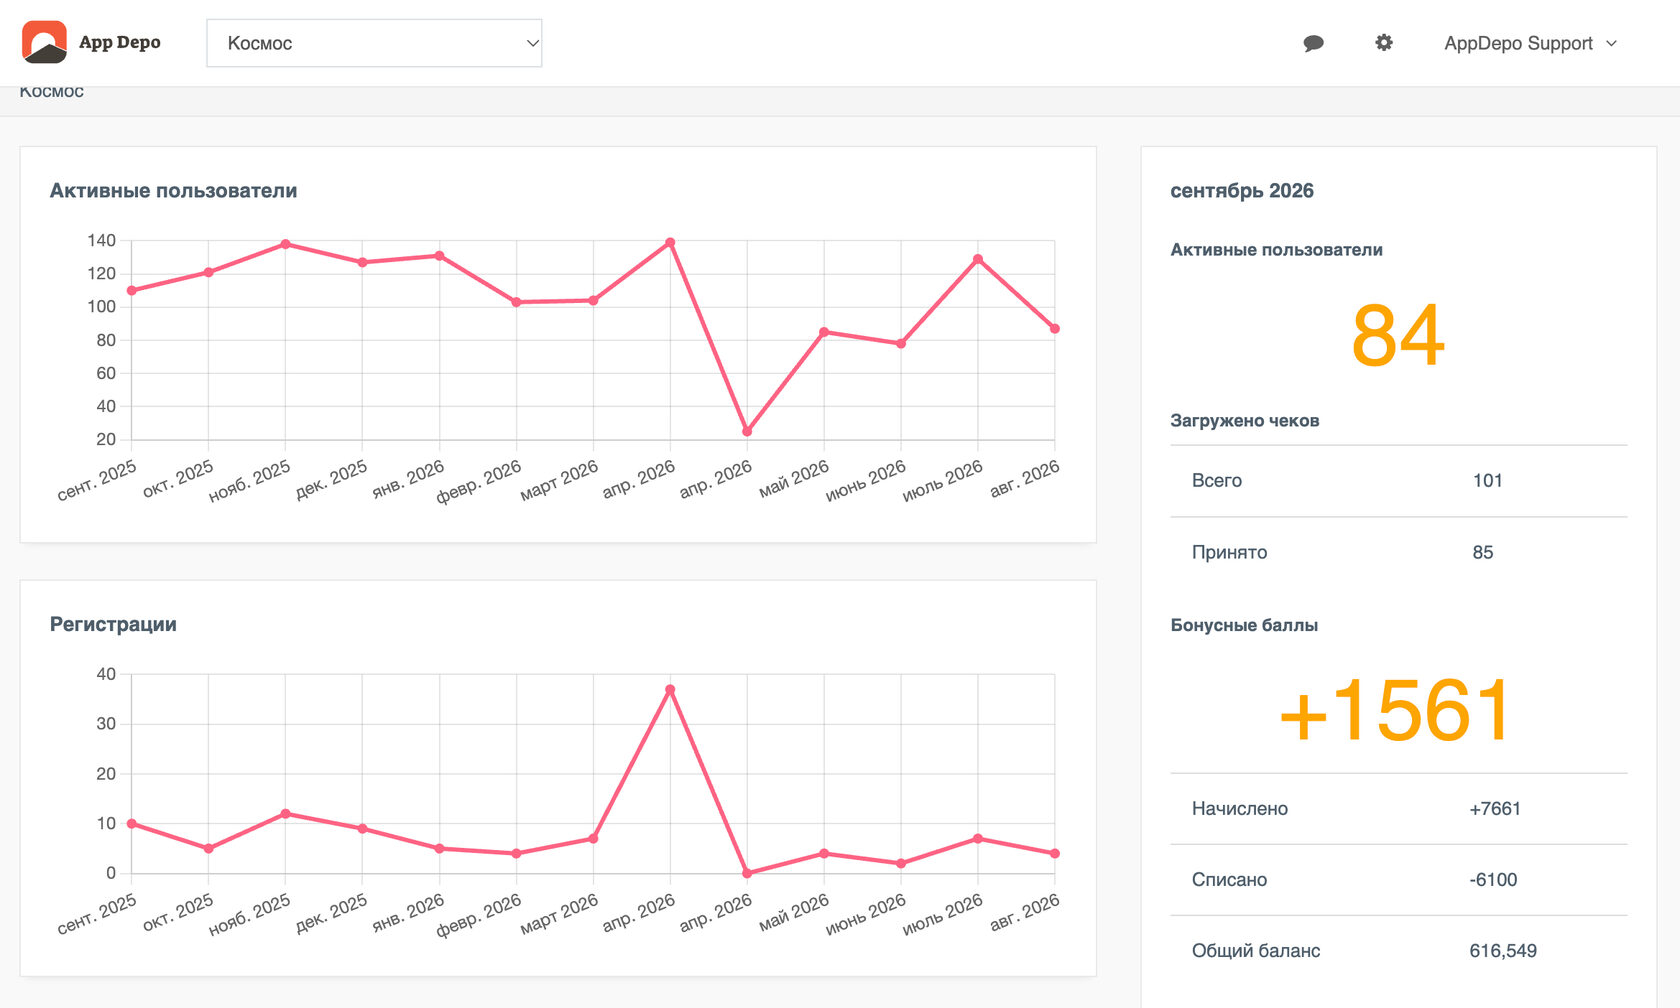Click the Списано row label
Viewport: 1680px width, 1008px height.
(1229, 879)
